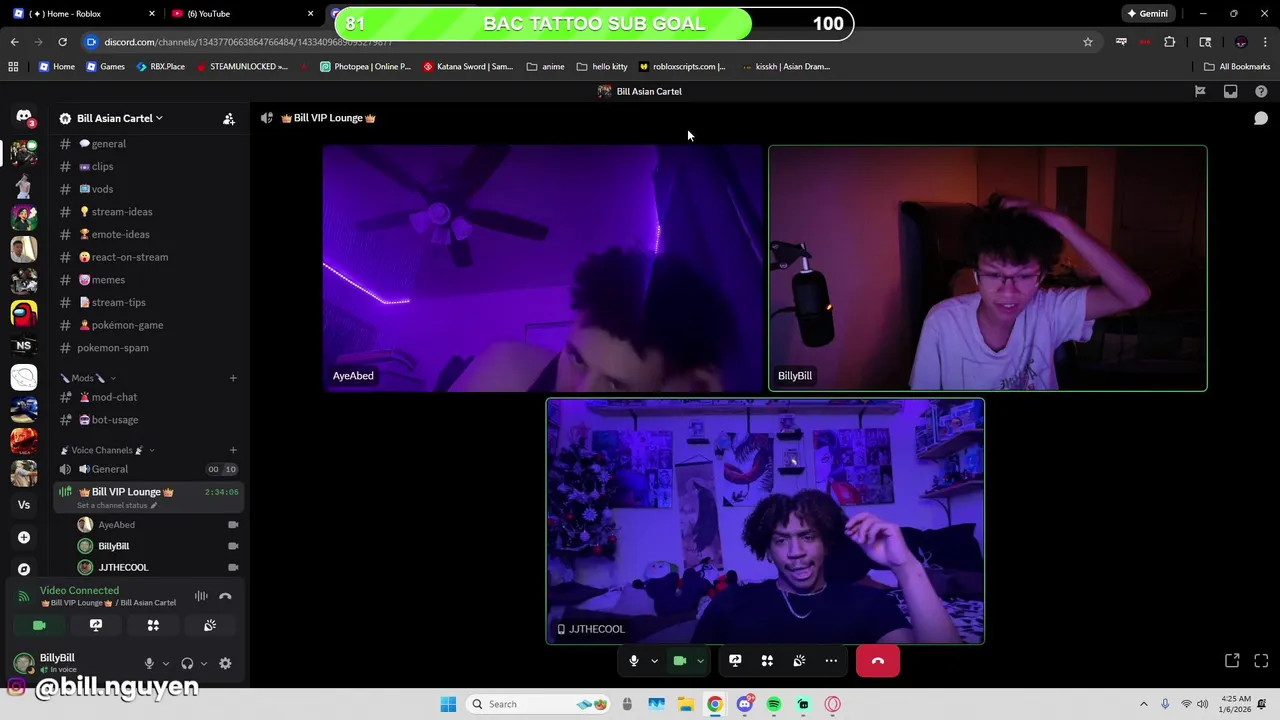This screenshot has height=720, width=1280.
Task: Open the Vs server icon
Action: pos(24,505)
